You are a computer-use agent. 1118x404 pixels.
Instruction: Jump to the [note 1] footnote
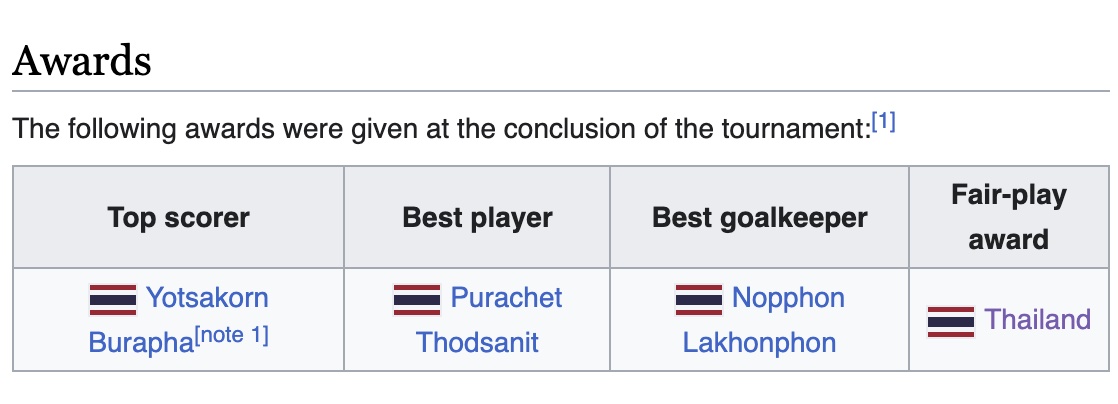[232, 335]
